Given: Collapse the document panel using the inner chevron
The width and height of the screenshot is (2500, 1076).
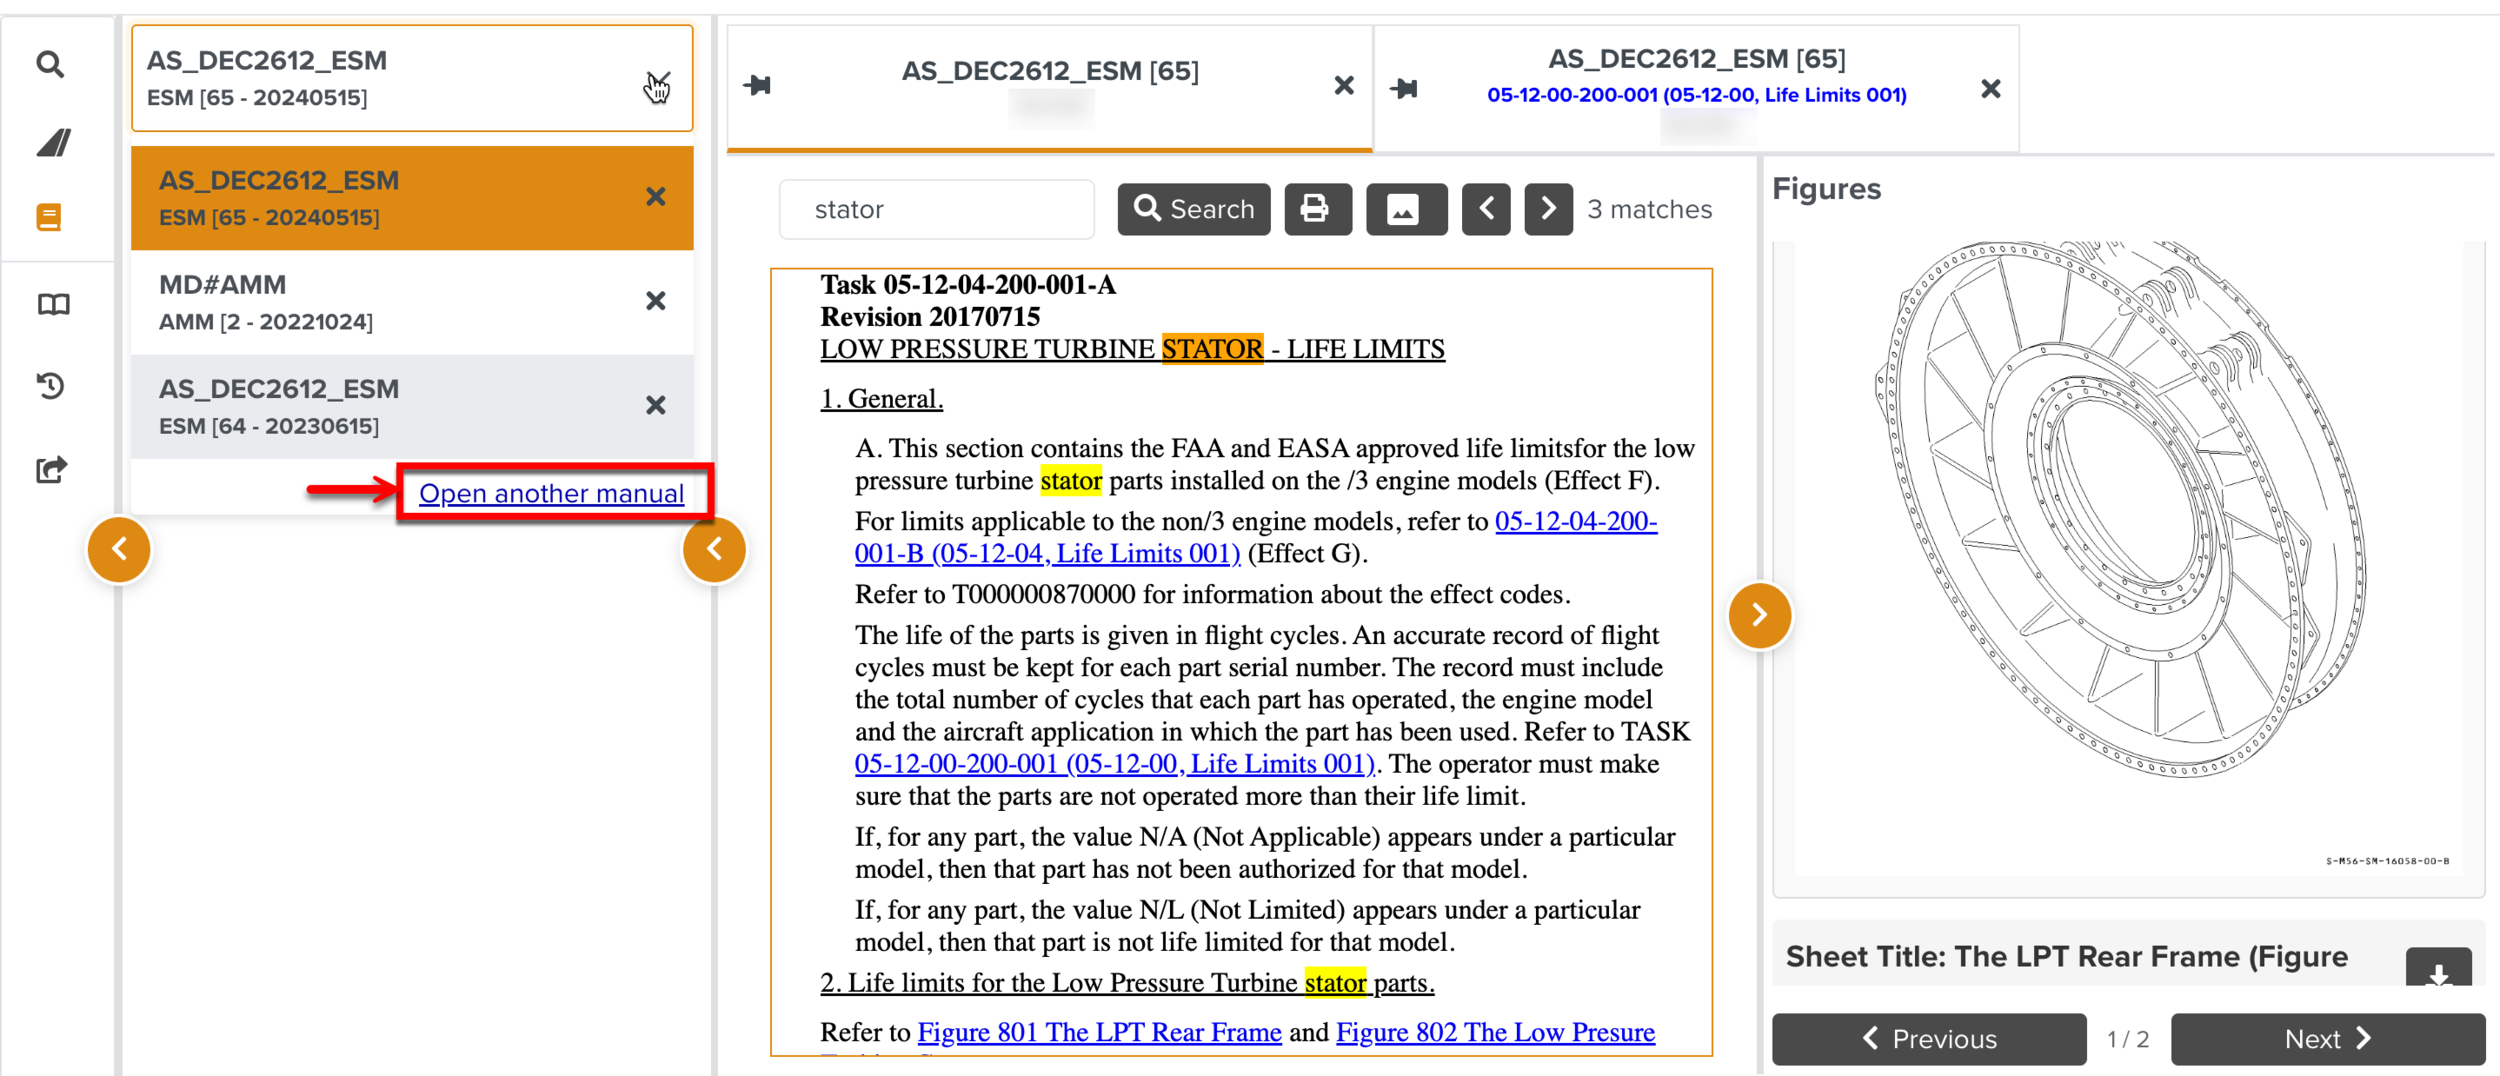Looking at the screenshot, I should click(714, 549).
